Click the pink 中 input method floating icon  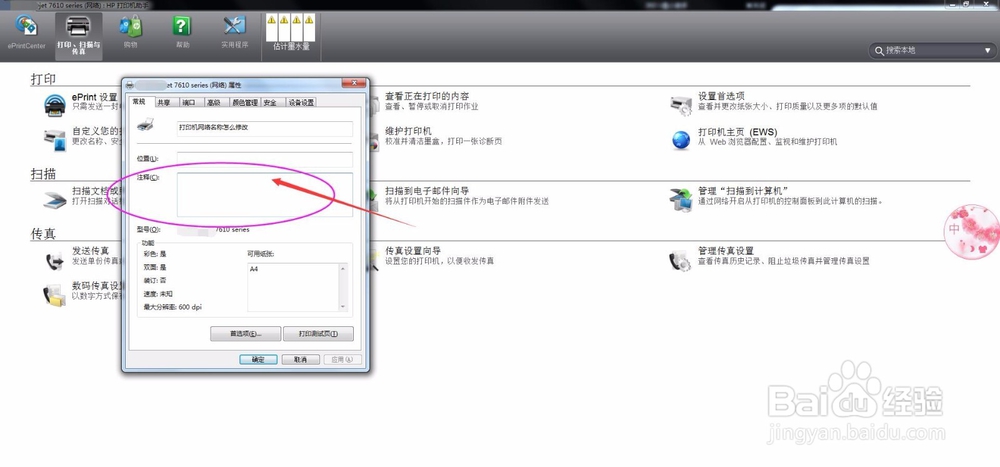coord(971,232)
